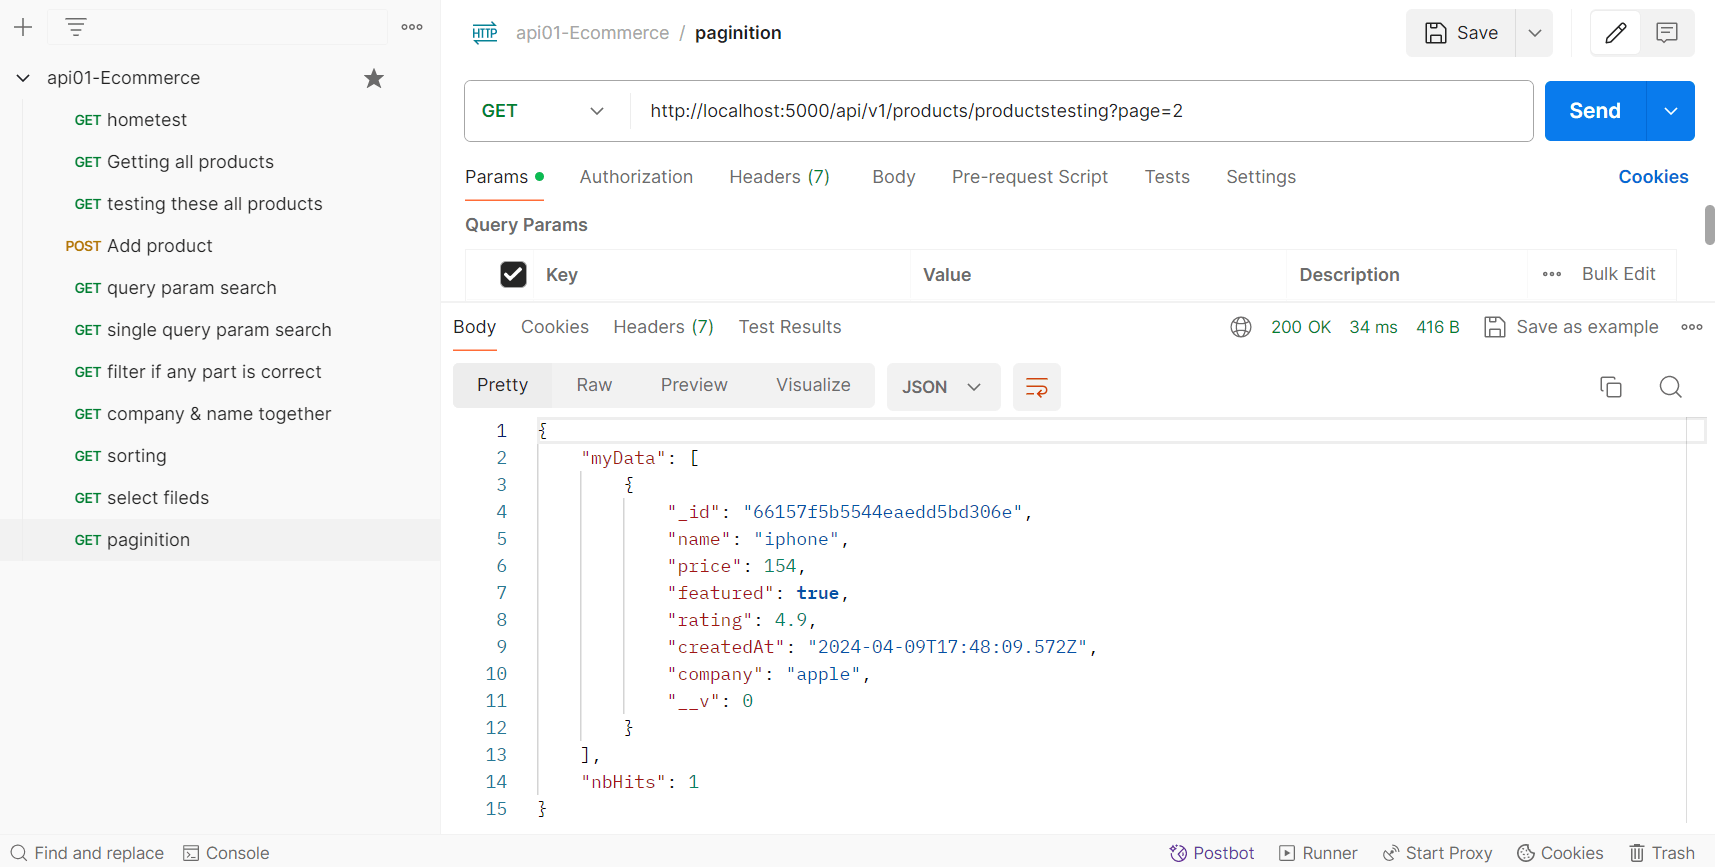Open sidebar more options ellipsis
The image size is (1715, 867).
tap(412, 27)
